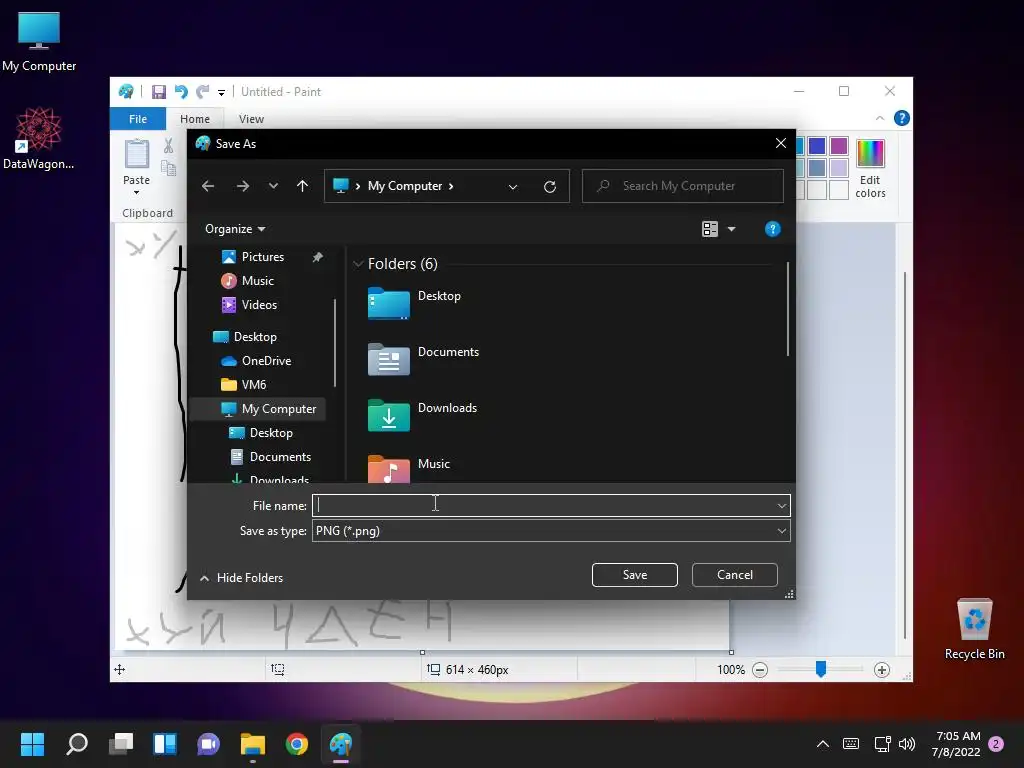Switch to the Home tab in Paint
This screenshot has height=768, width=1024.
(195, 119)
